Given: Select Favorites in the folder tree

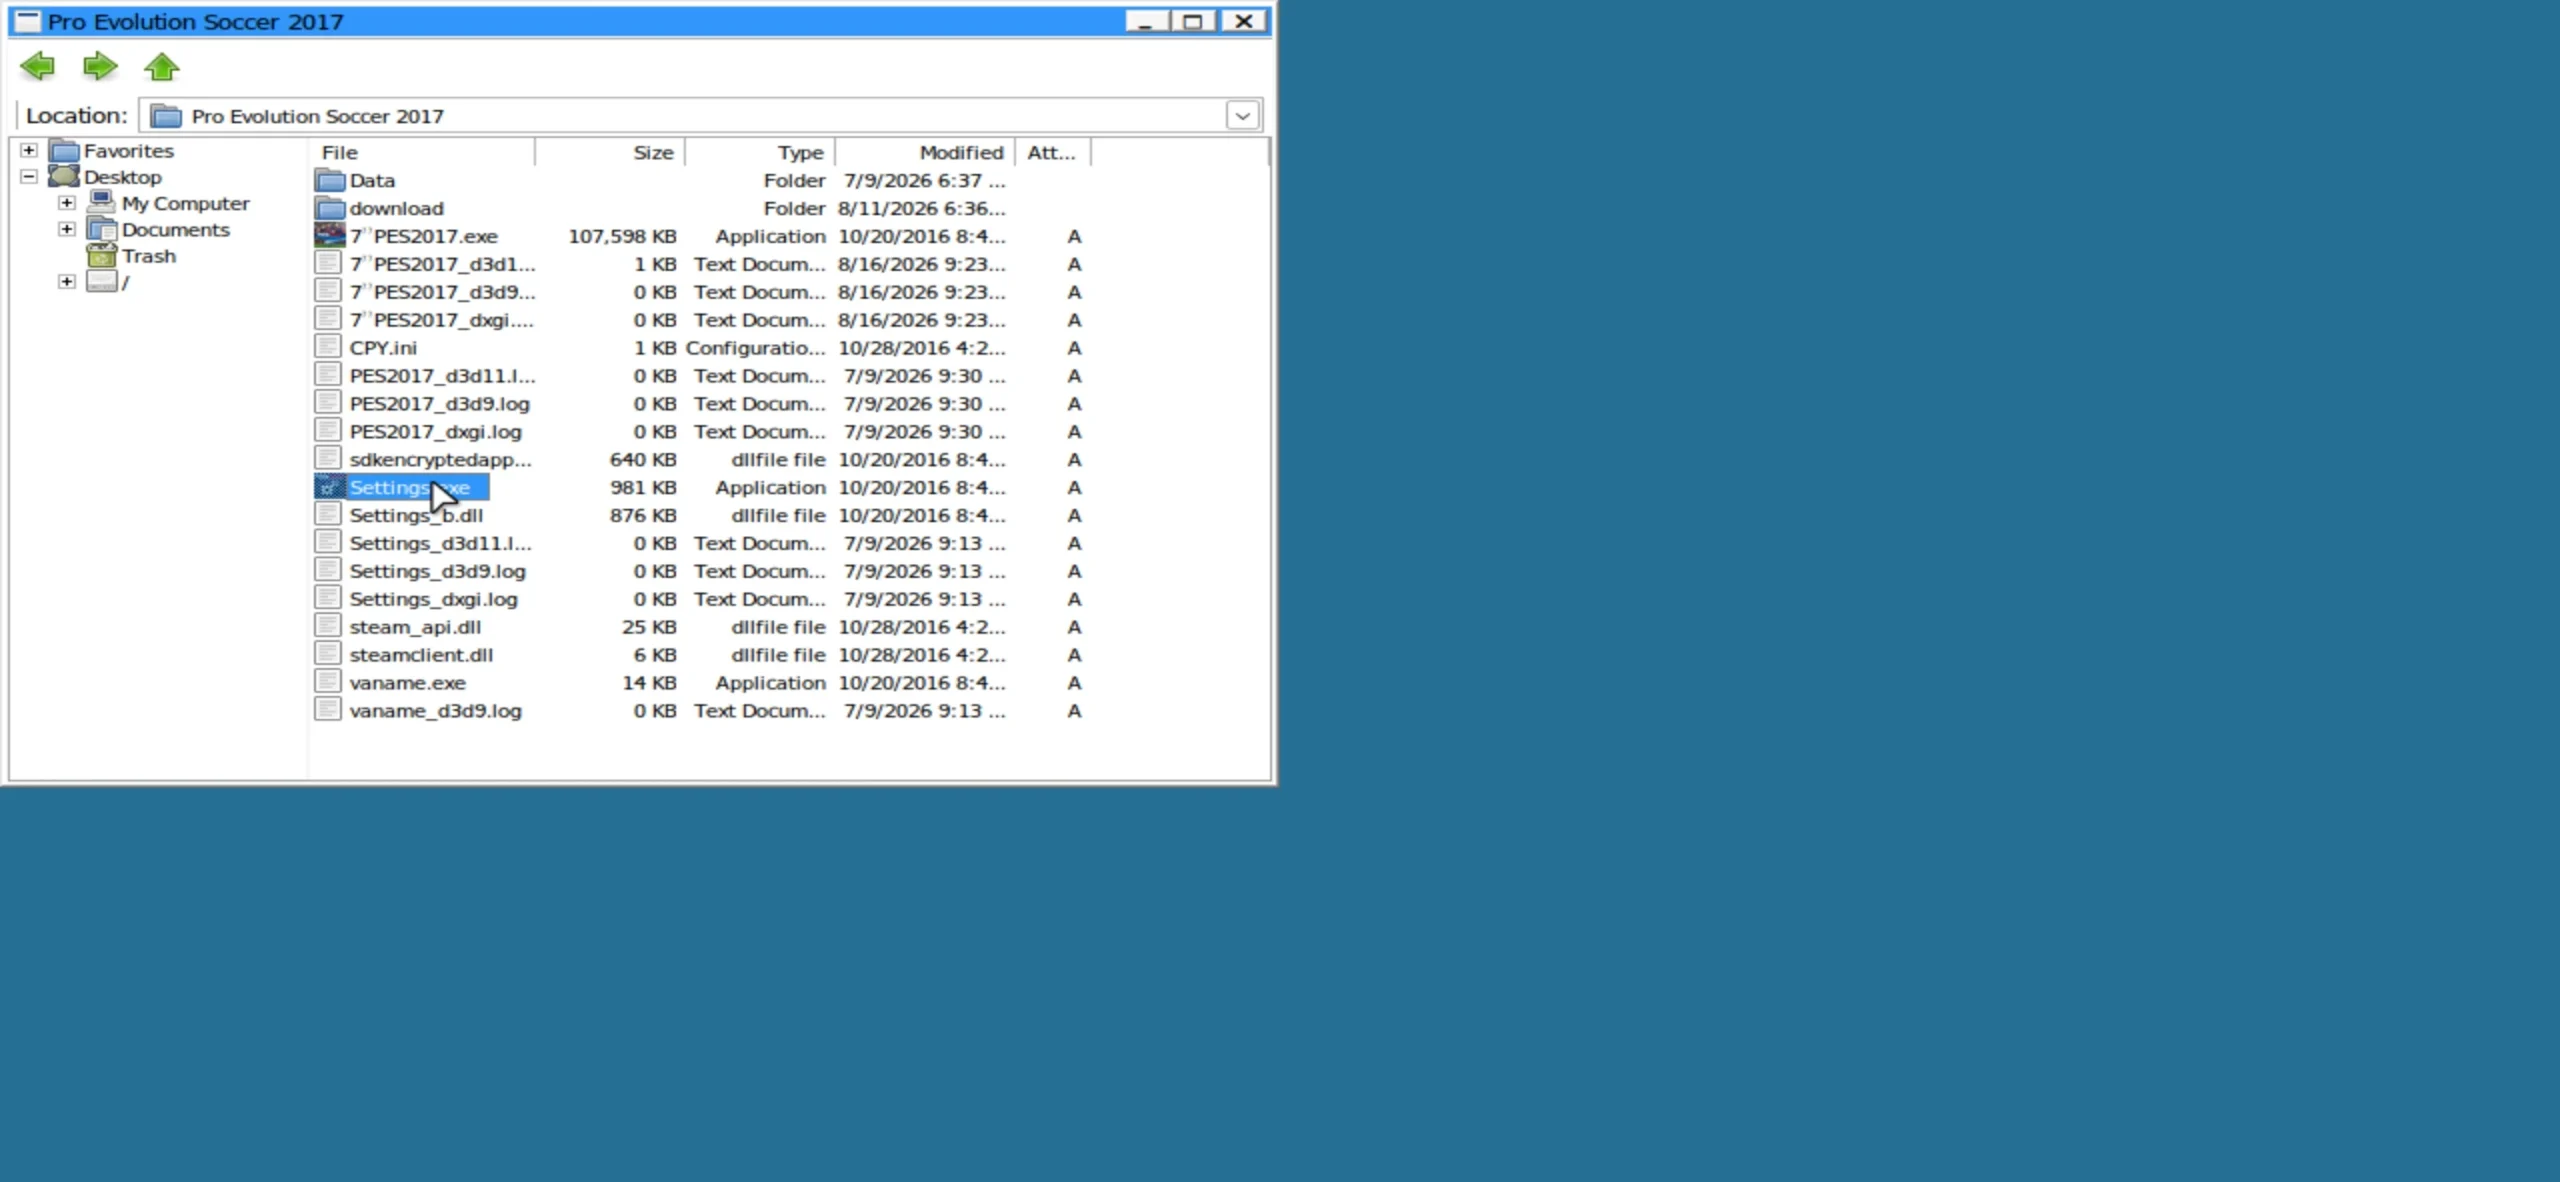Looking at the screenshot, I should pyautogui.click(x=129, y=151).
